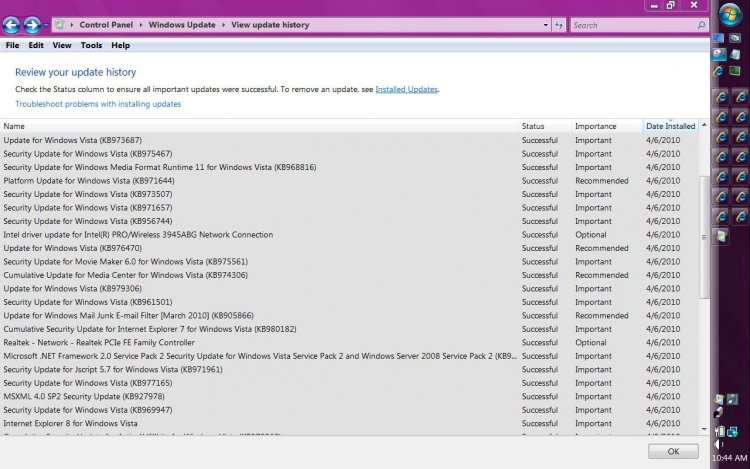The image size is (750, 469).
Task: Sort by the Name column header
Action: click(259, 126)
